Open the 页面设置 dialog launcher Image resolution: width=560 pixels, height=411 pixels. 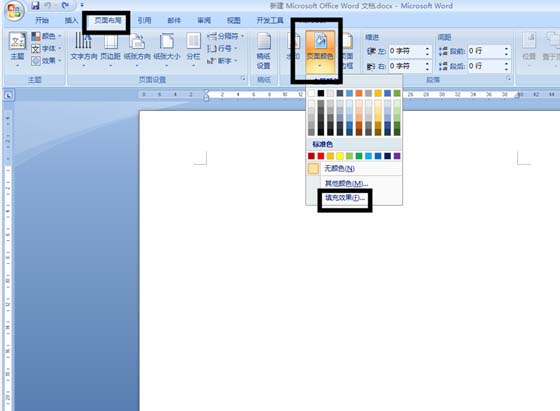tap(243, 79)
